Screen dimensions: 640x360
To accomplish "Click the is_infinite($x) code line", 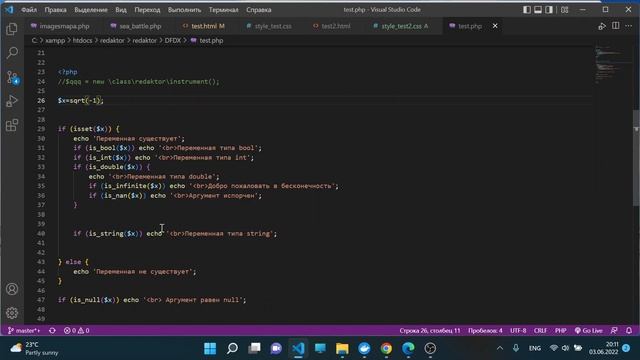I will tap(213, 186).
